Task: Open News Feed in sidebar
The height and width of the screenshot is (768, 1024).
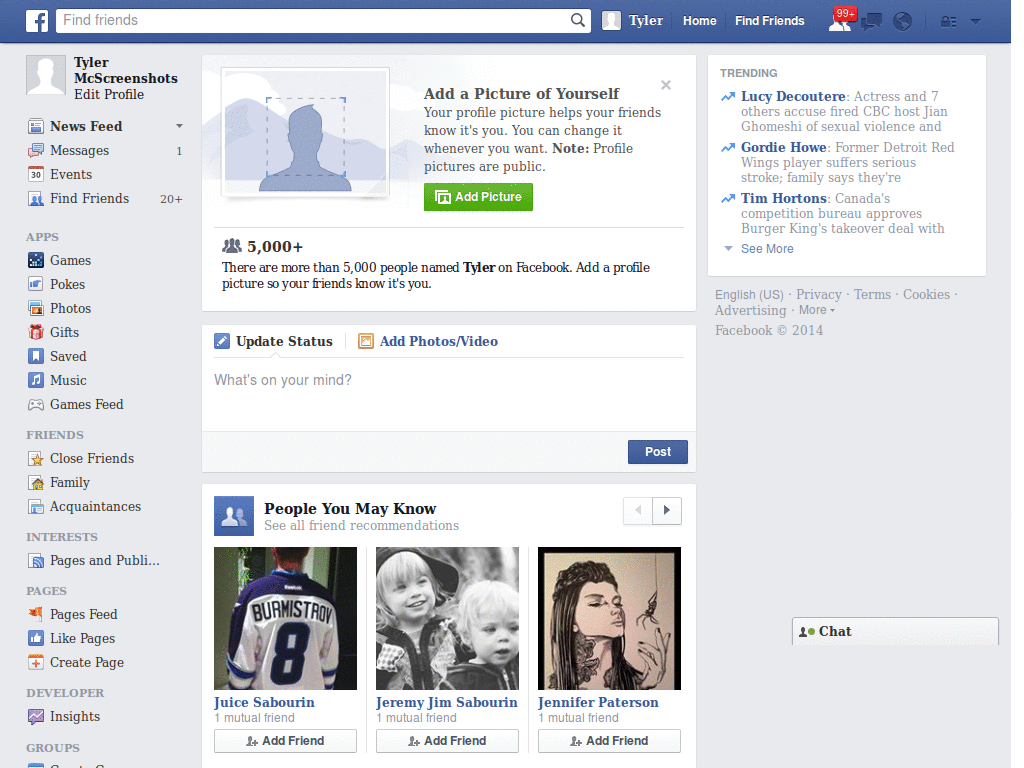Action: point(86,126)
